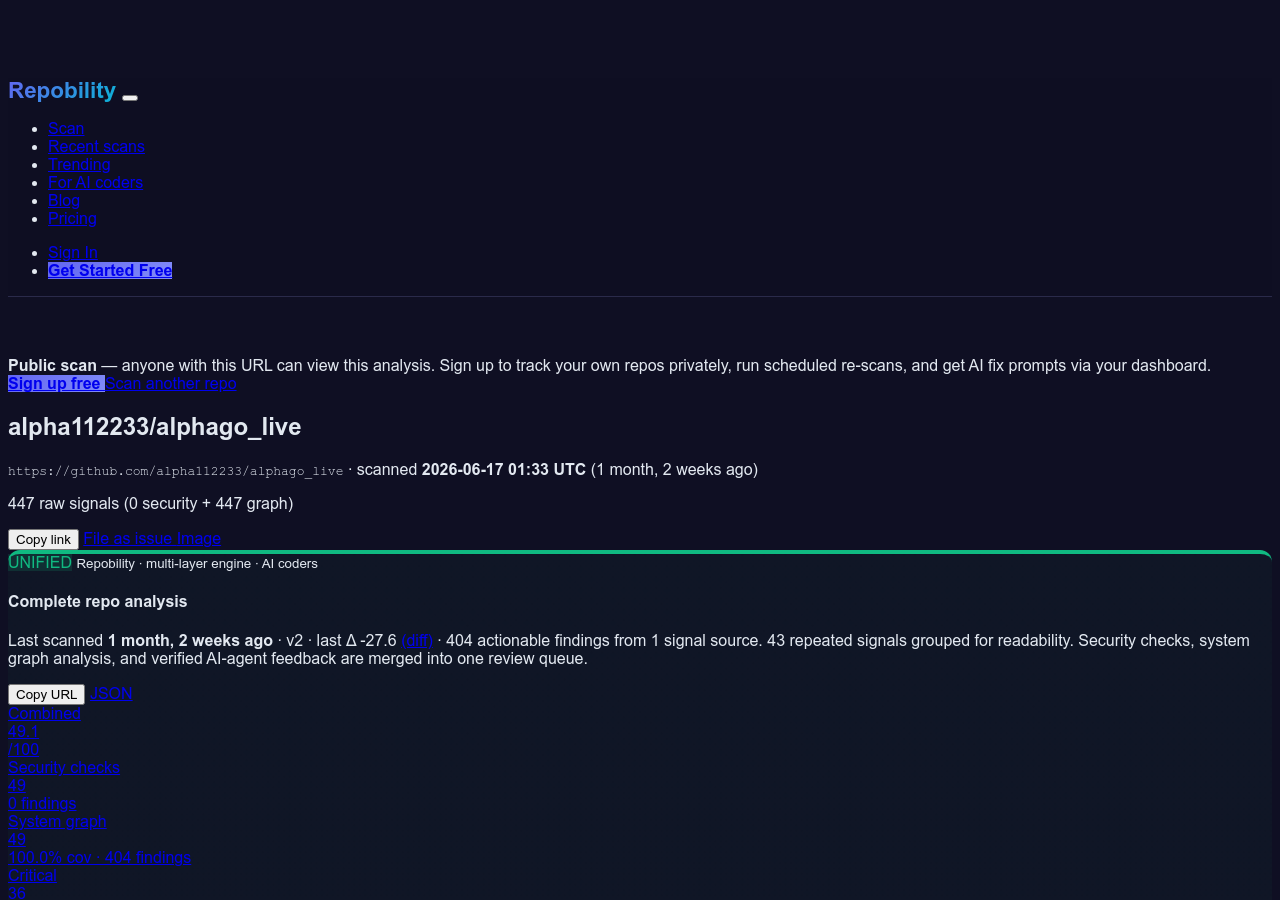Open the Scan nav link
1280x900 pixels.
[x=66, y=128]
